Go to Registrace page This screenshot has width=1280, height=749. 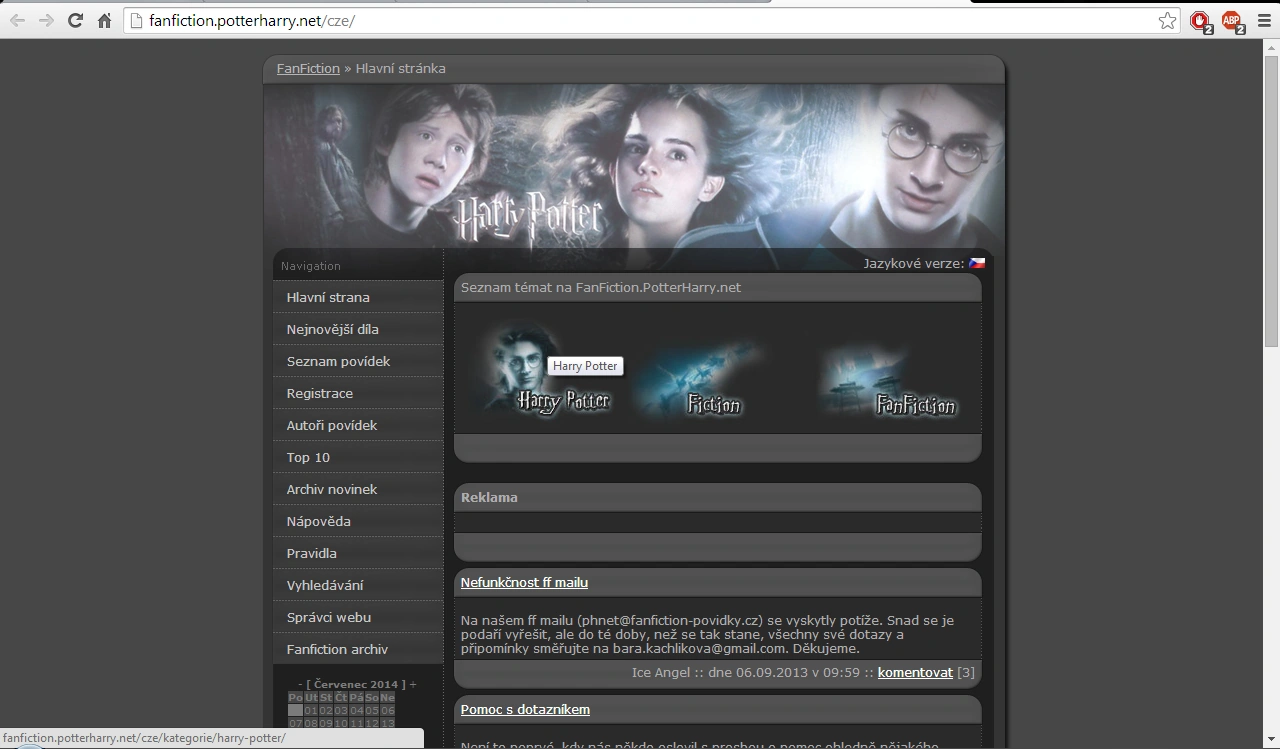point(358,393)
